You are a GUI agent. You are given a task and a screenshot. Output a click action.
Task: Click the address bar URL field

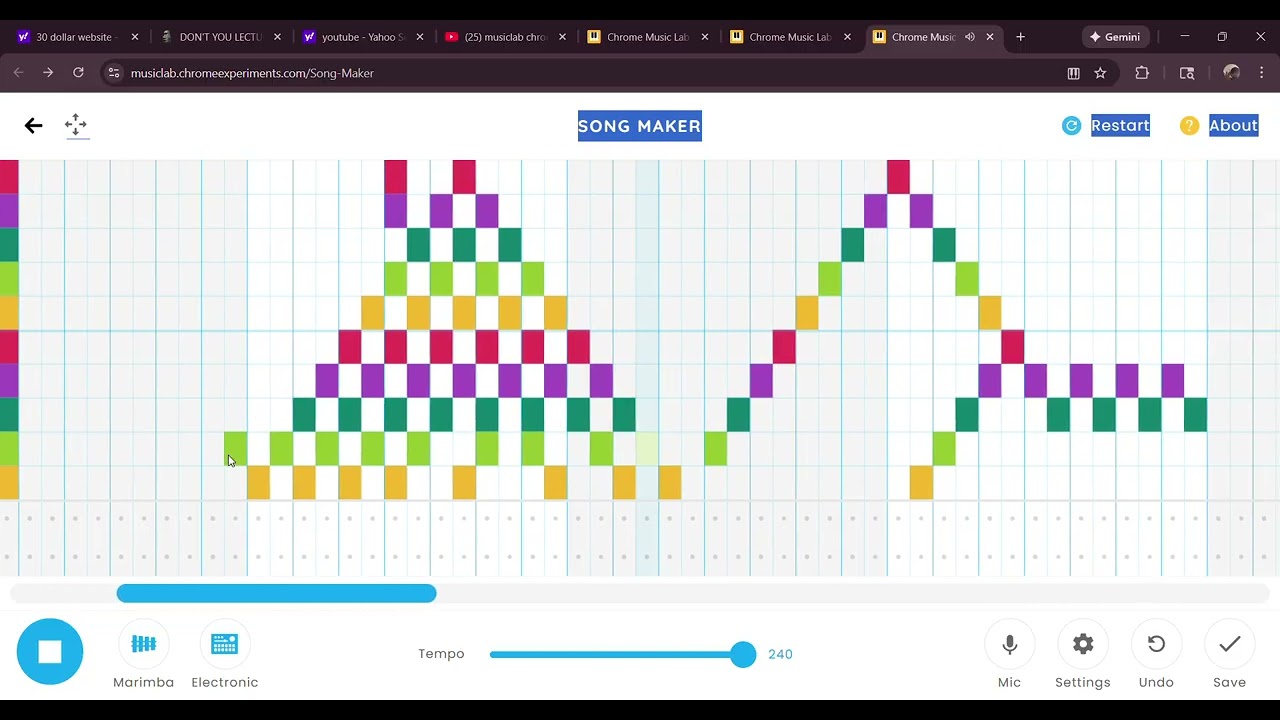[x=590, y=73]
